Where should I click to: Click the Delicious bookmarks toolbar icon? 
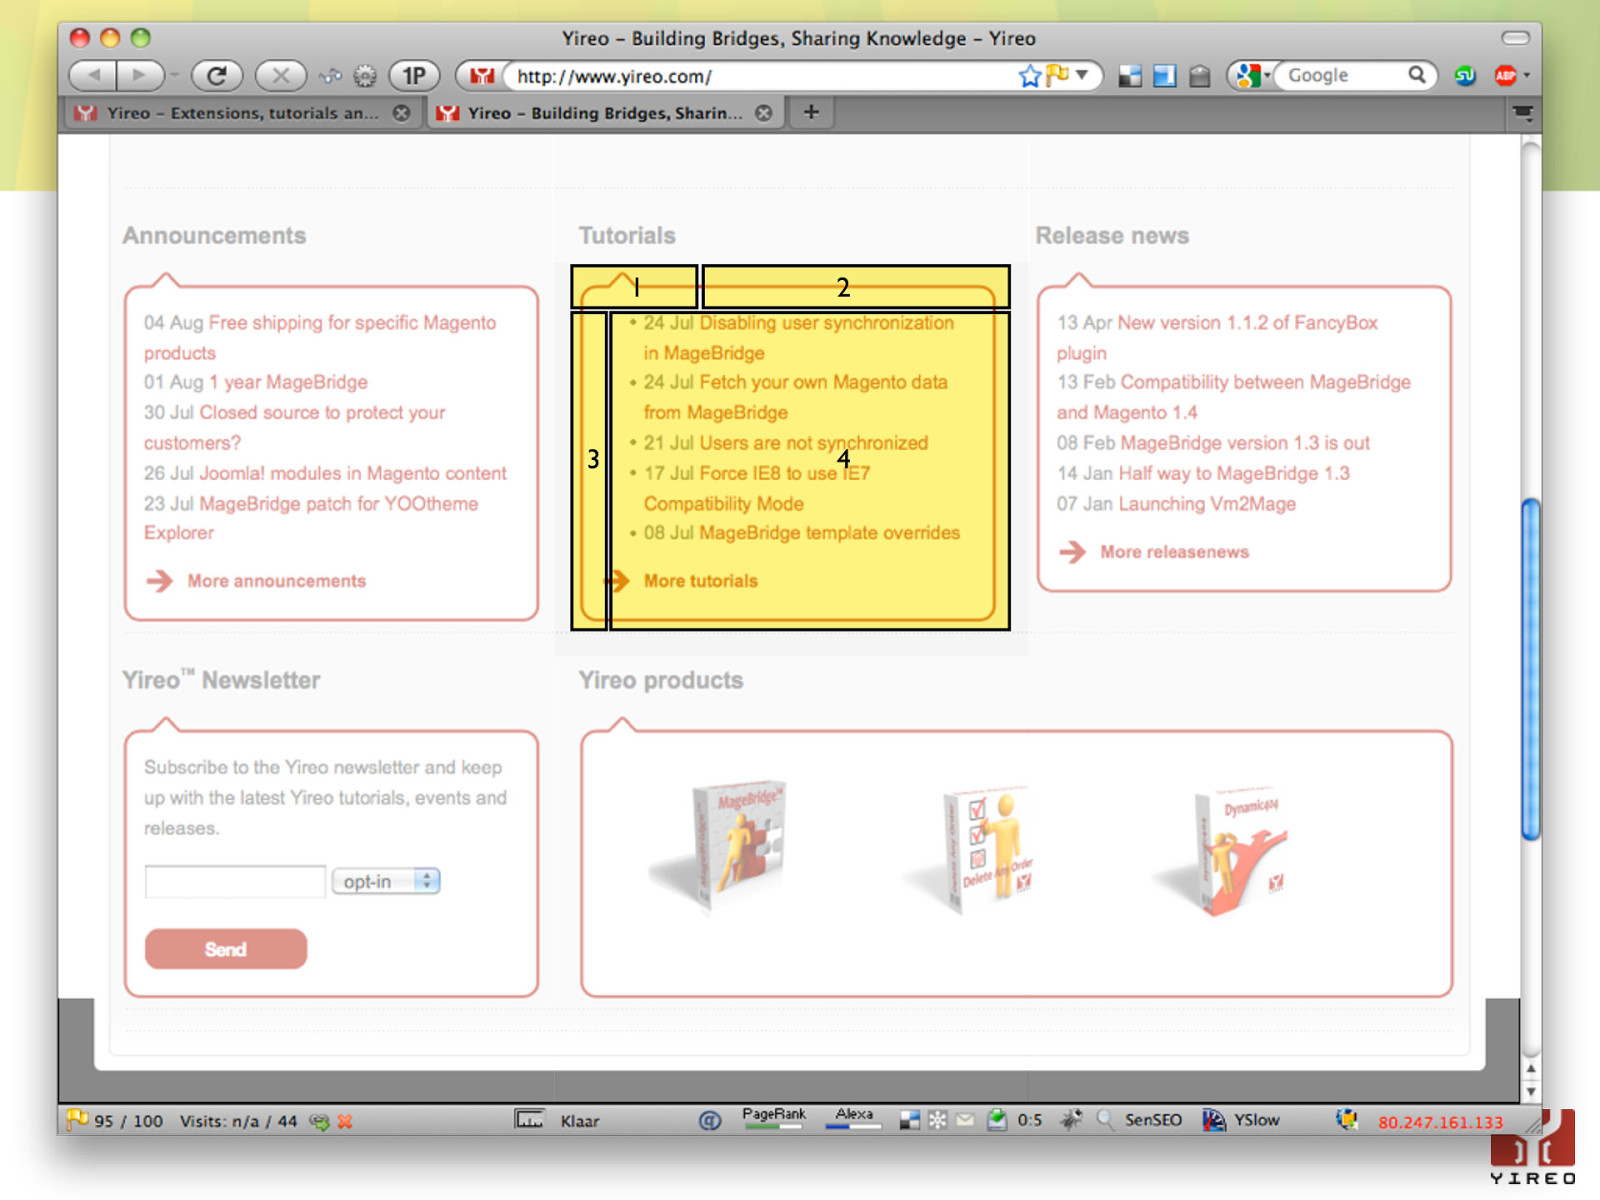pyautogui.click(x=1130, y=76)
